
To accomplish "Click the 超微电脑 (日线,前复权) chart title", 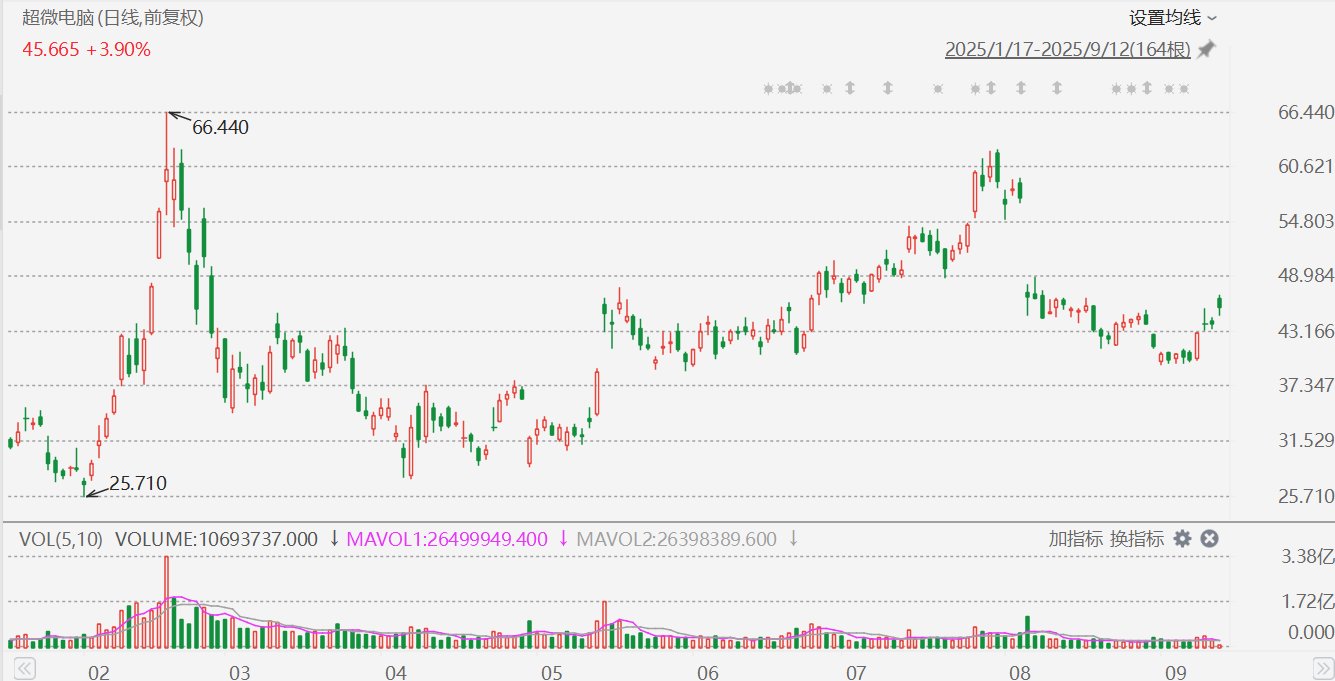I will pos(113,18).
